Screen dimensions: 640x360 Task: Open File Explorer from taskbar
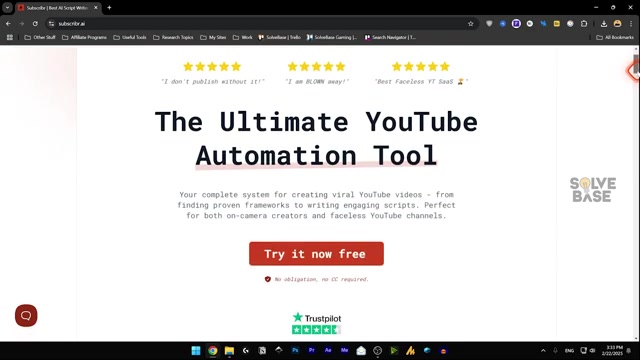pos(229,351)
